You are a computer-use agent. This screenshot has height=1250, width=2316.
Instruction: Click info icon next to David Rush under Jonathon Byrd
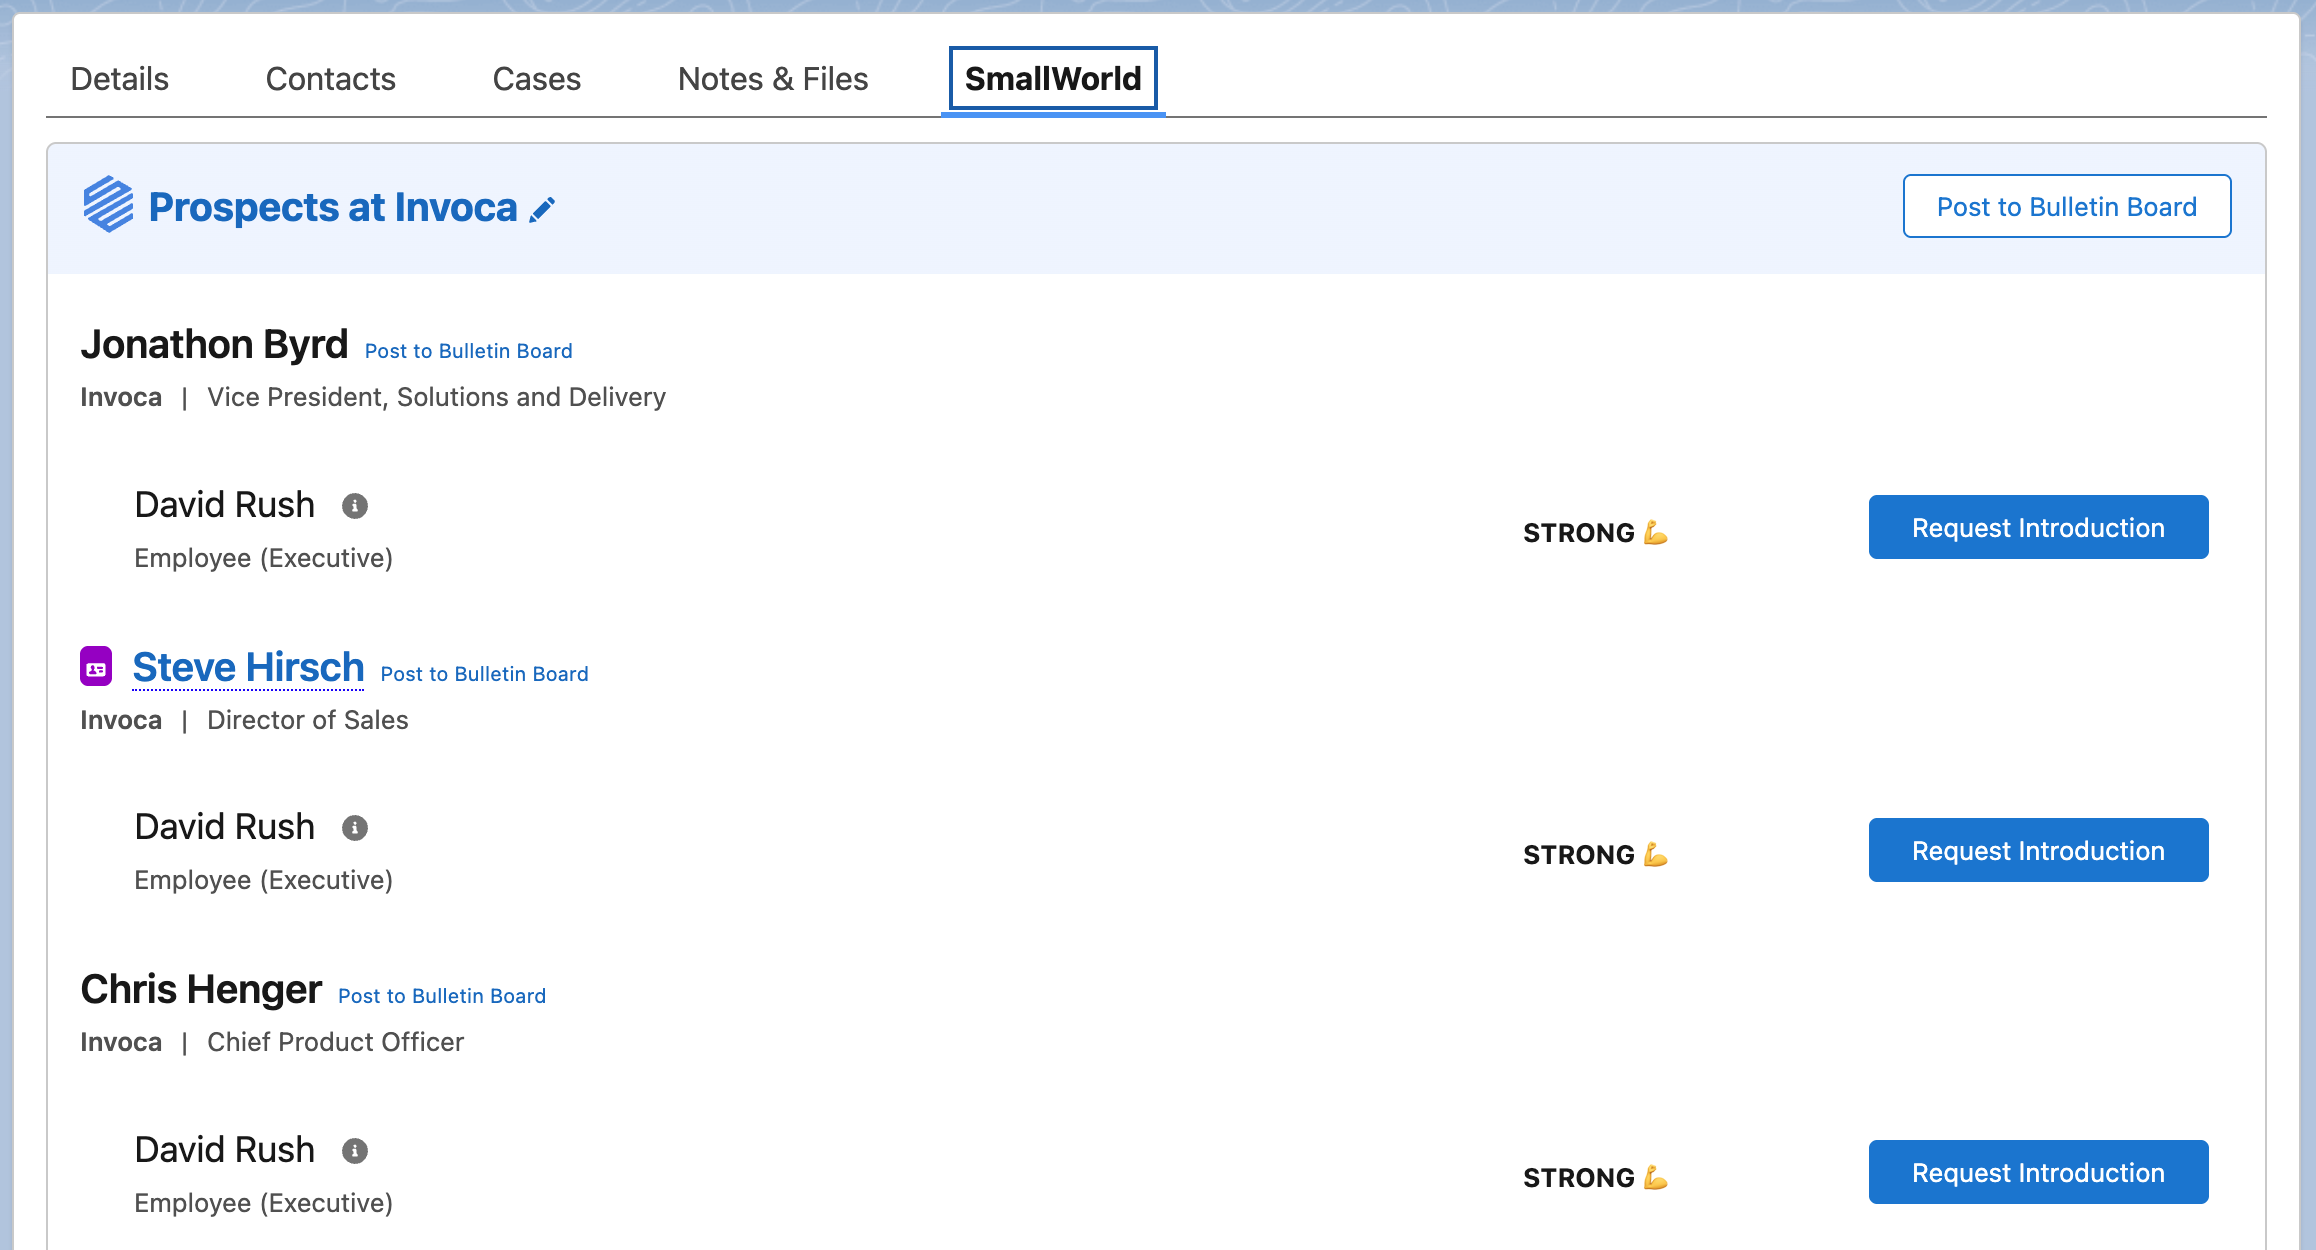coord(355,506)
